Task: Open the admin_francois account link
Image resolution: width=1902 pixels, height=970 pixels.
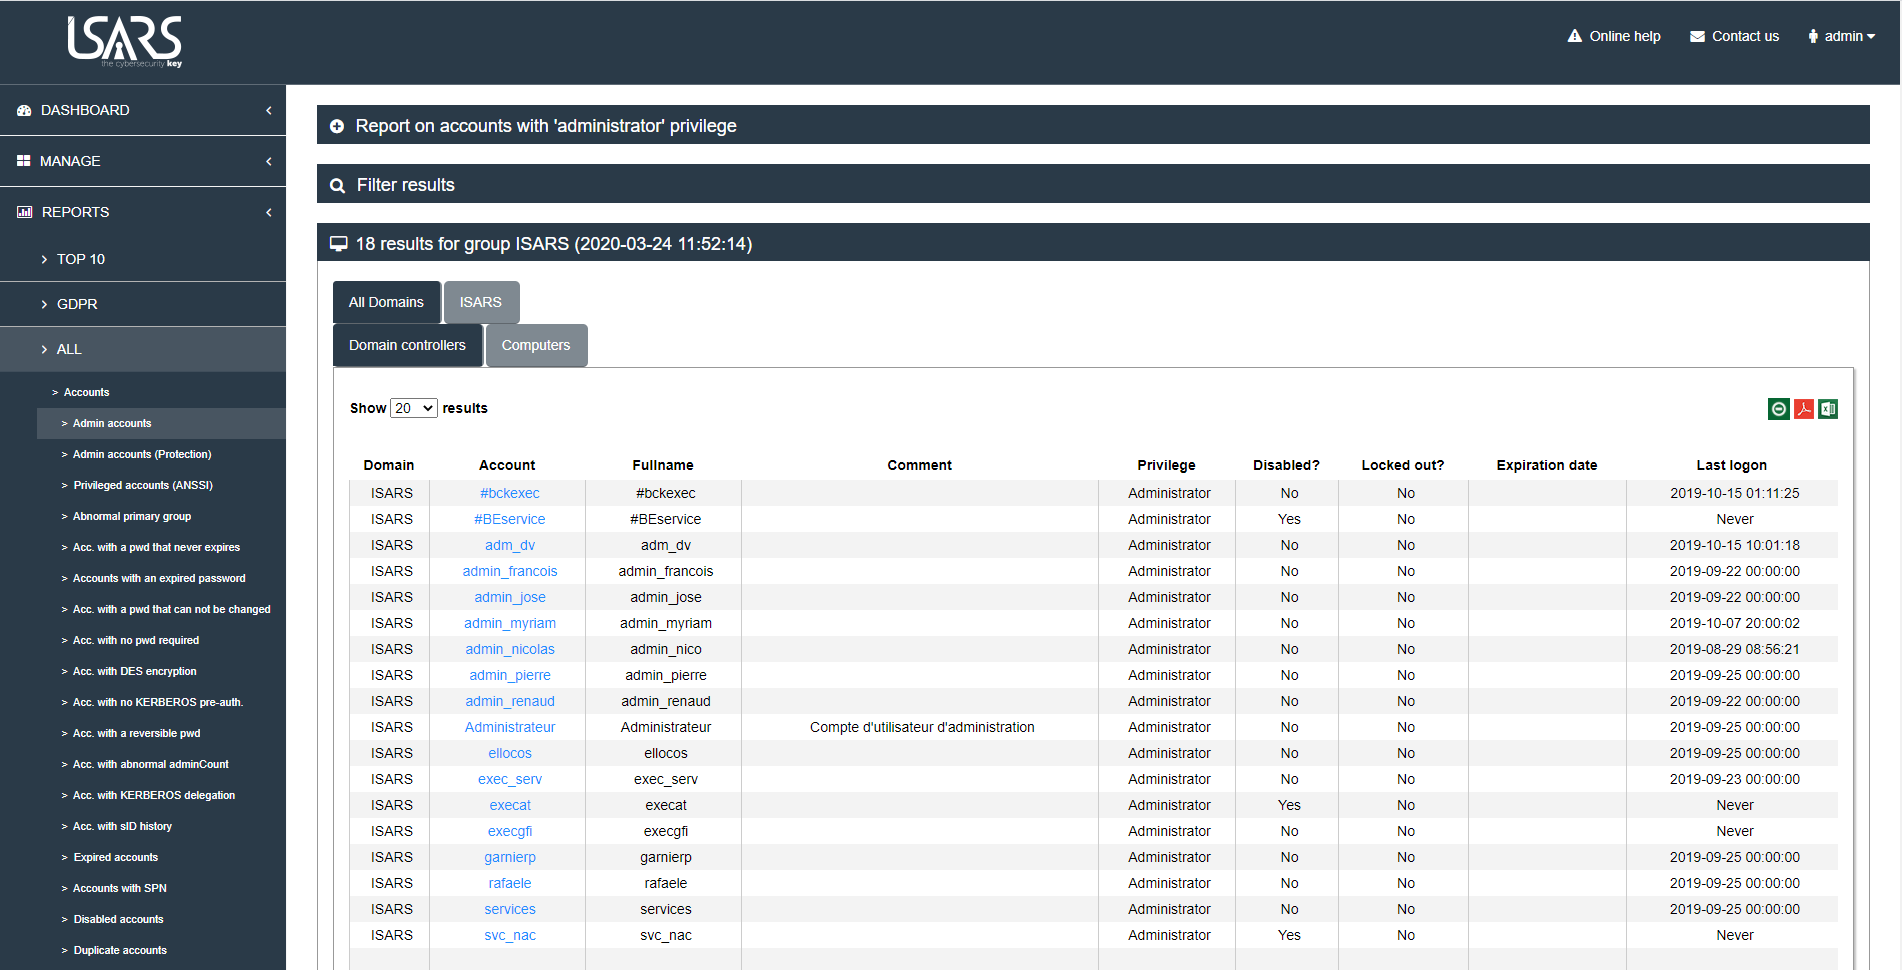Action: 510,571
